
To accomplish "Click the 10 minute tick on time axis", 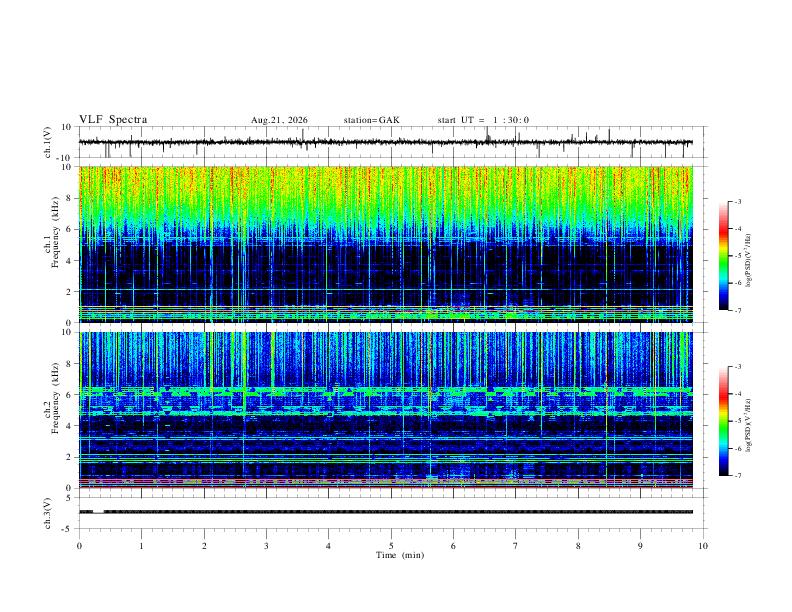I will tap(703, 546).
